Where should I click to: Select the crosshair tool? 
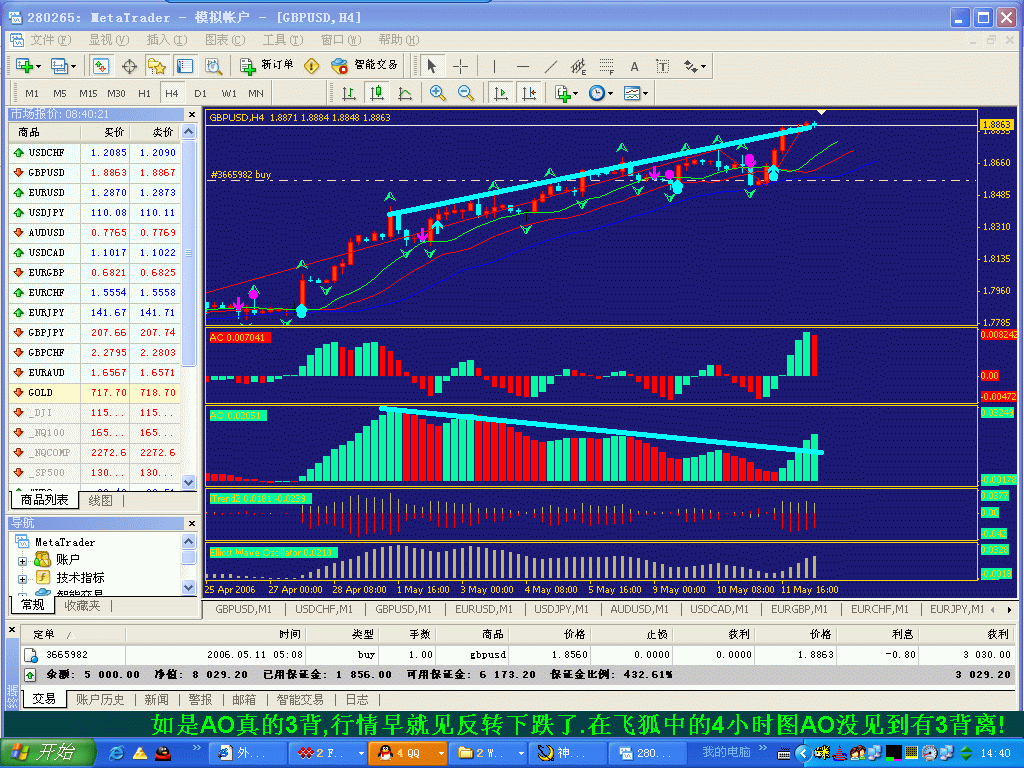pyautogui.click(x=460, y=66)
